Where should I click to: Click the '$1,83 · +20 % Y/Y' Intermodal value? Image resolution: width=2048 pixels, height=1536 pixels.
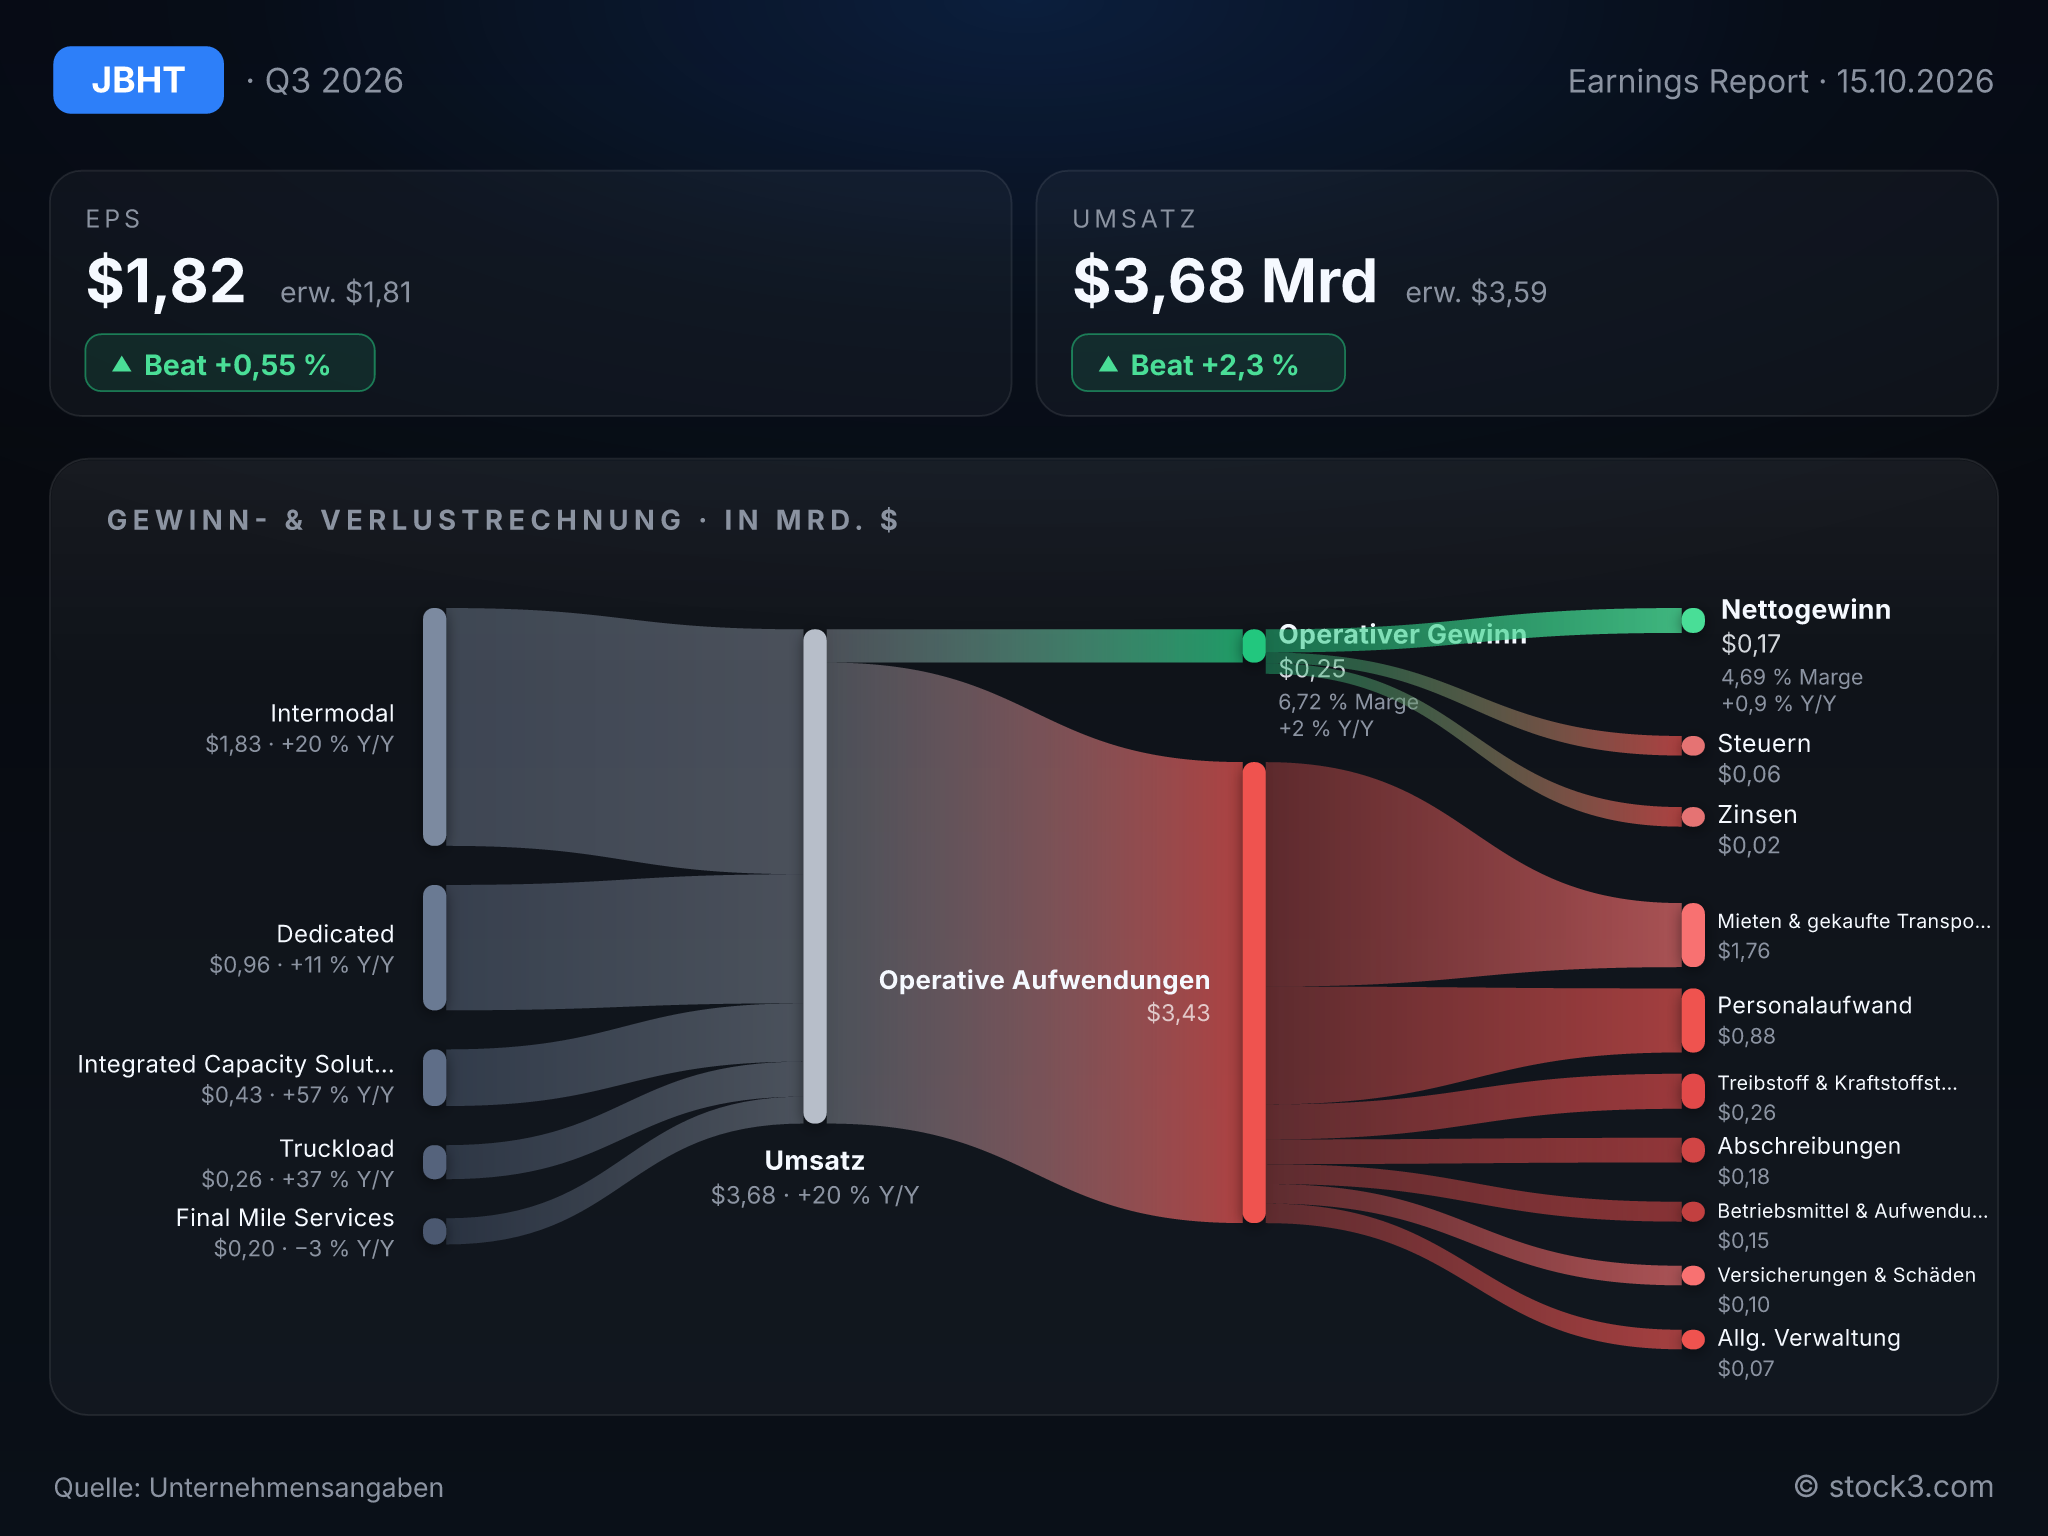[300, 744]
